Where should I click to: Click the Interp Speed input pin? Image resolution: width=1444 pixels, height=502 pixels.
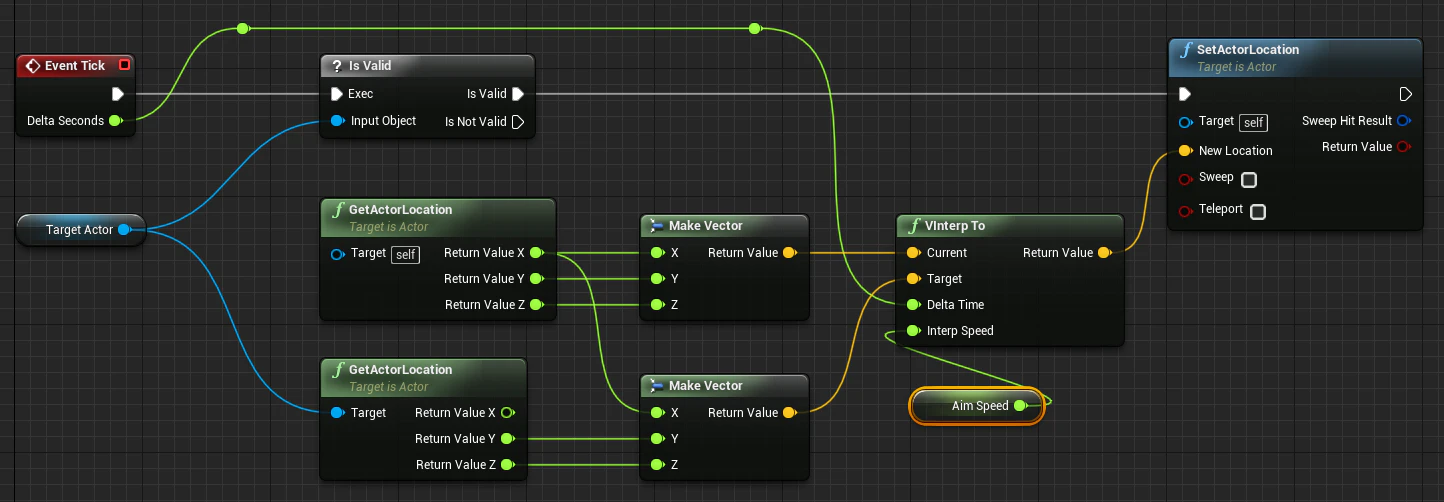(x=912, y=331)
